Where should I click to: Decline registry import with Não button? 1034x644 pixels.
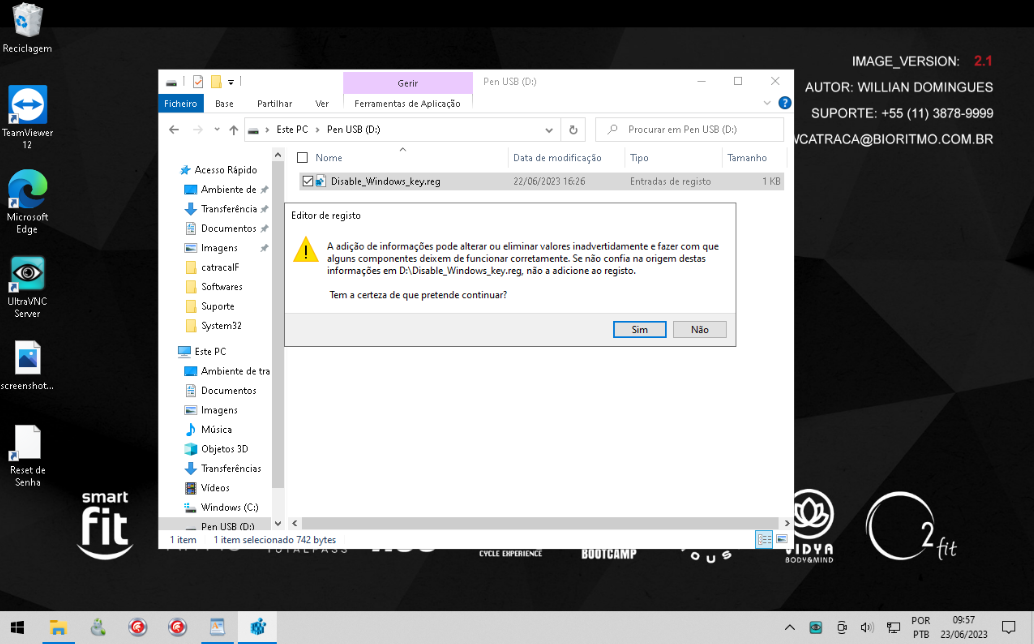point(700,330)
